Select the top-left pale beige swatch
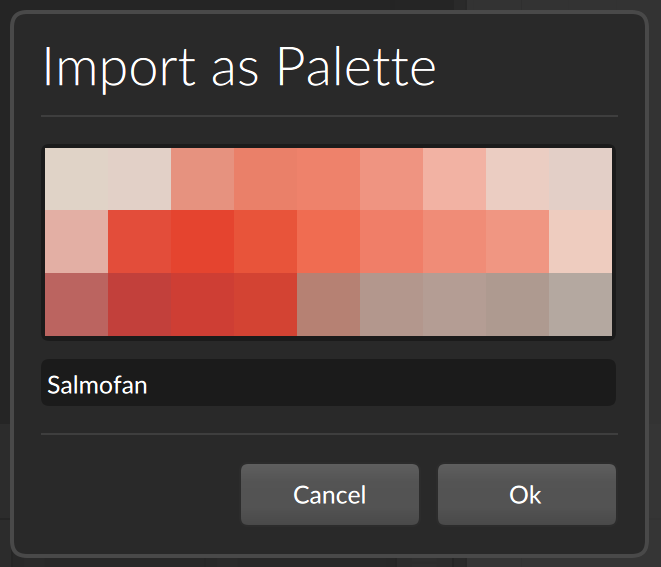Viewport: 661px width, 567px height. pos(76,179)
